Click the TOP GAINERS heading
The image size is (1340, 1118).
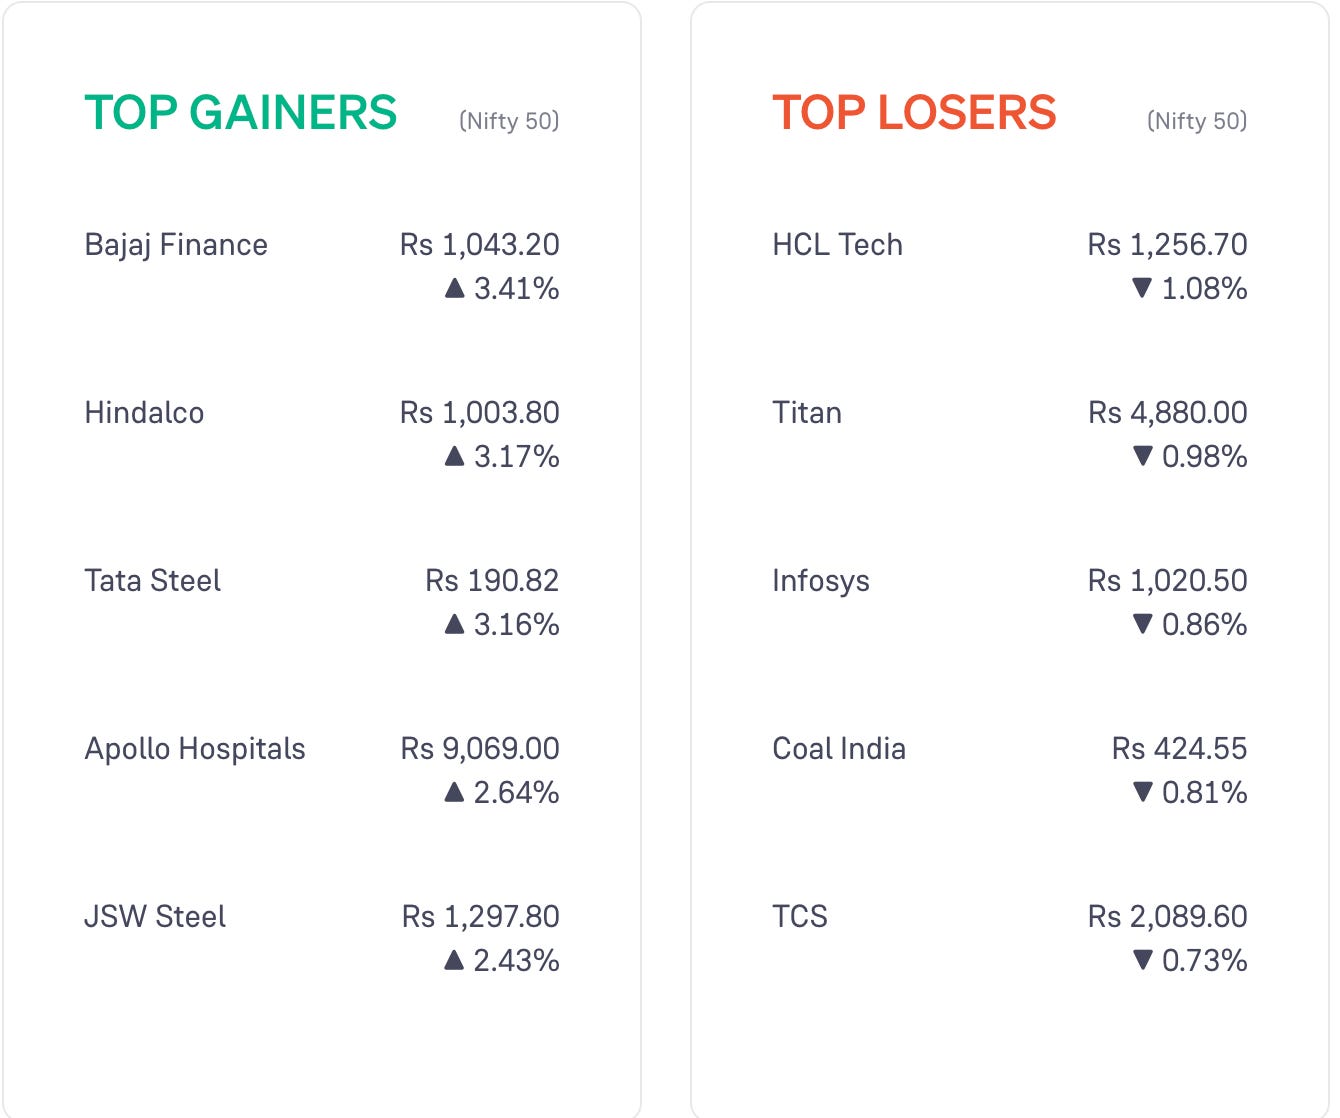(241, 112)
